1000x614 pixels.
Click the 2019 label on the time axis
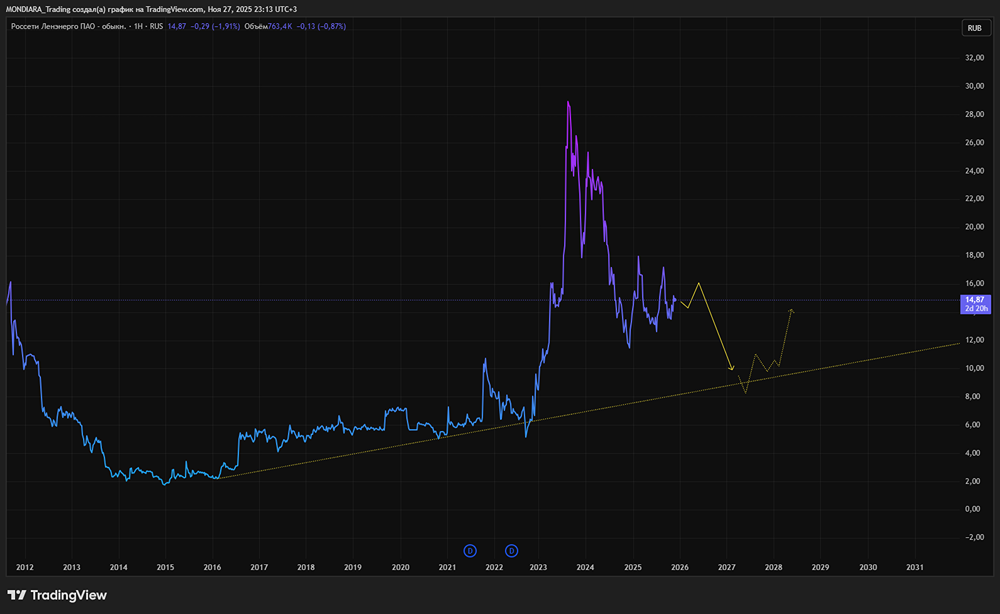click(353, 567)
